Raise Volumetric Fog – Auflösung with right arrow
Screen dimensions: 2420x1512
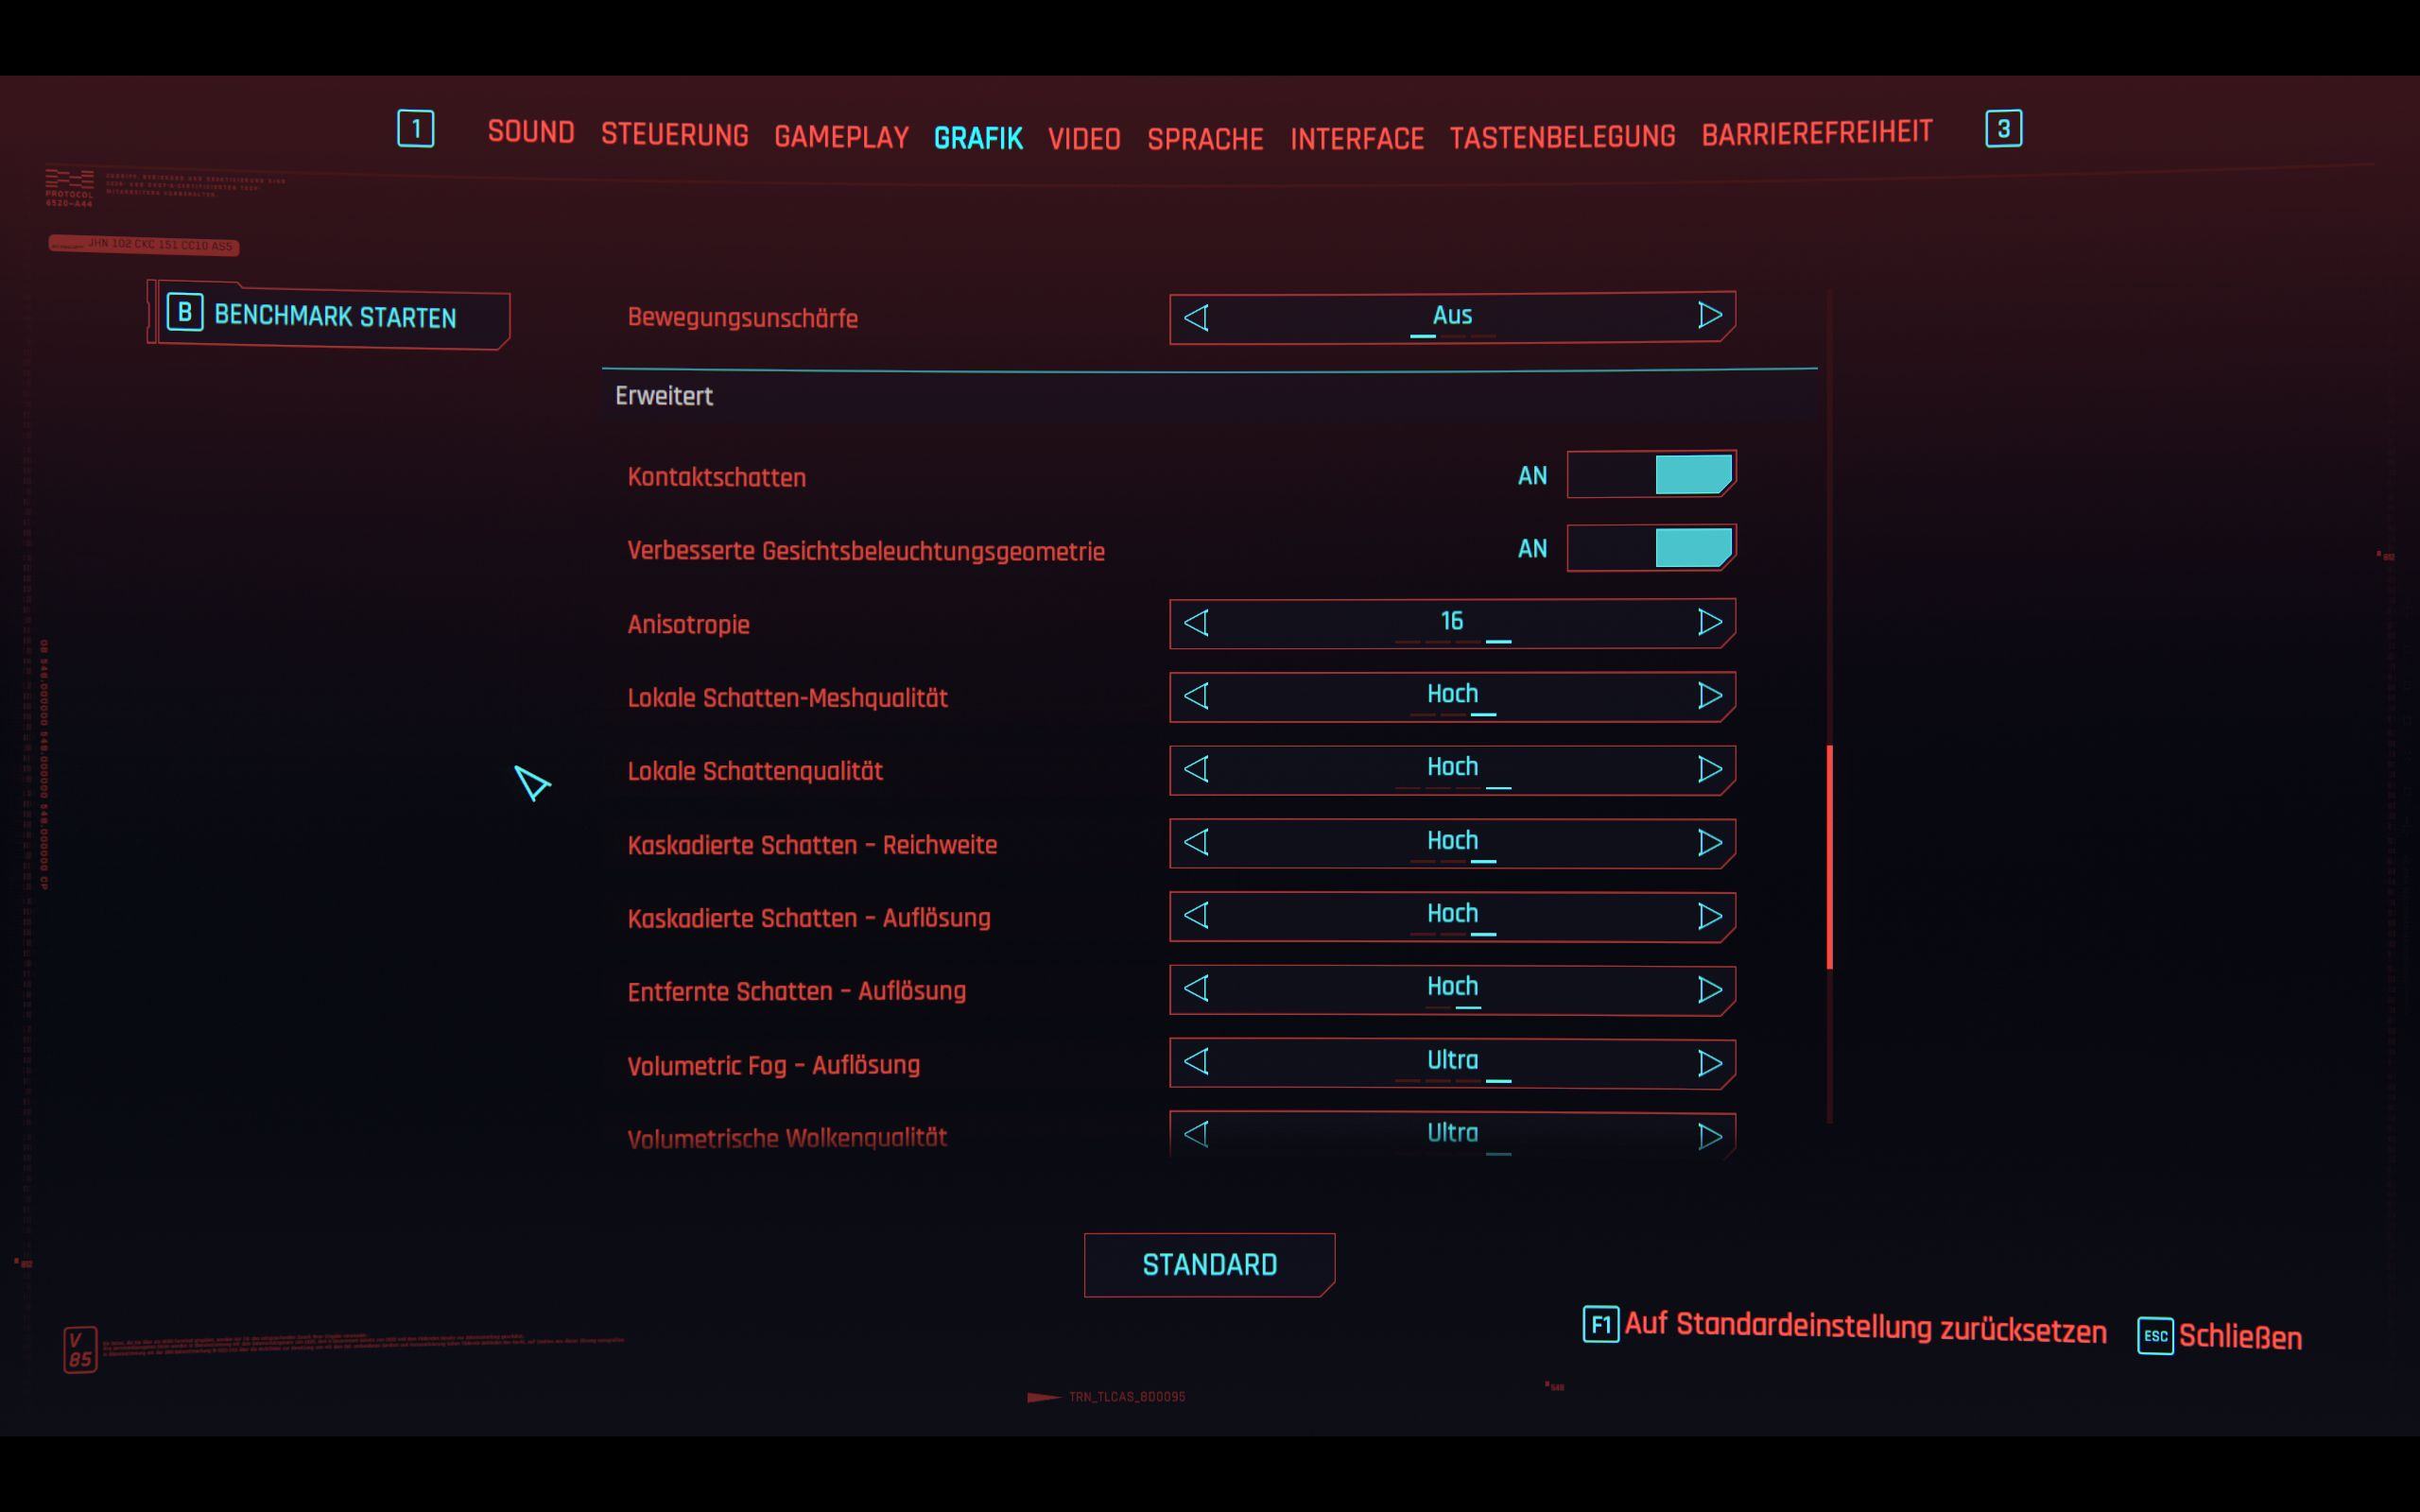coord(1709,1063)
